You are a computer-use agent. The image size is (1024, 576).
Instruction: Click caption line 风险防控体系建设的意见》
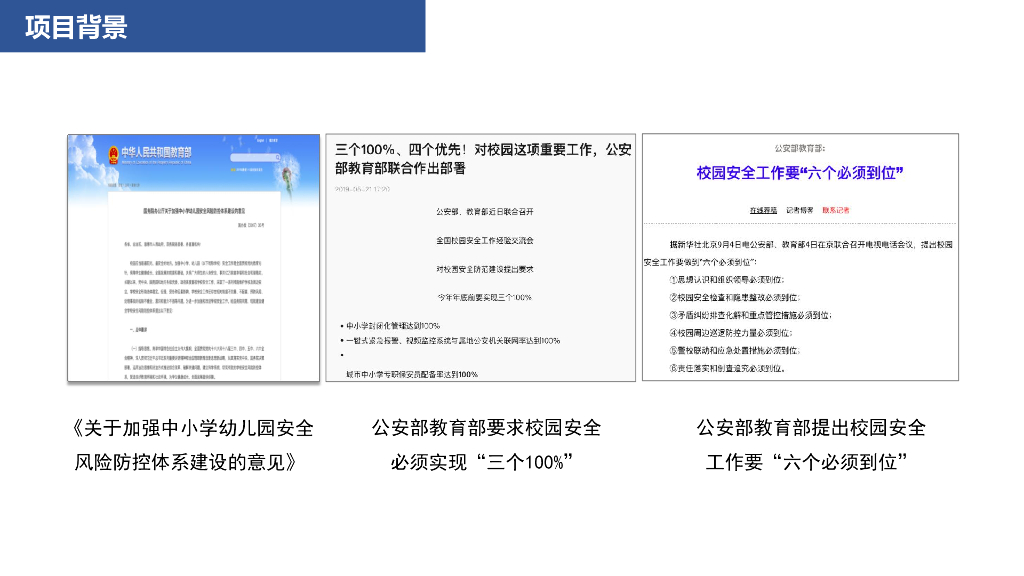pos(187,462)
